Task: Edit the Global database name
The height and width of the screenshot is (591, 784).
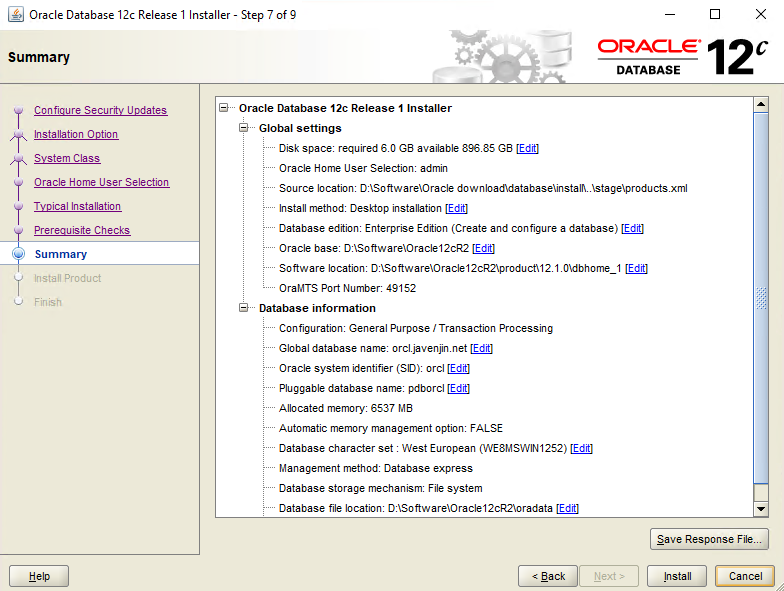Action: tap(482, 348)
